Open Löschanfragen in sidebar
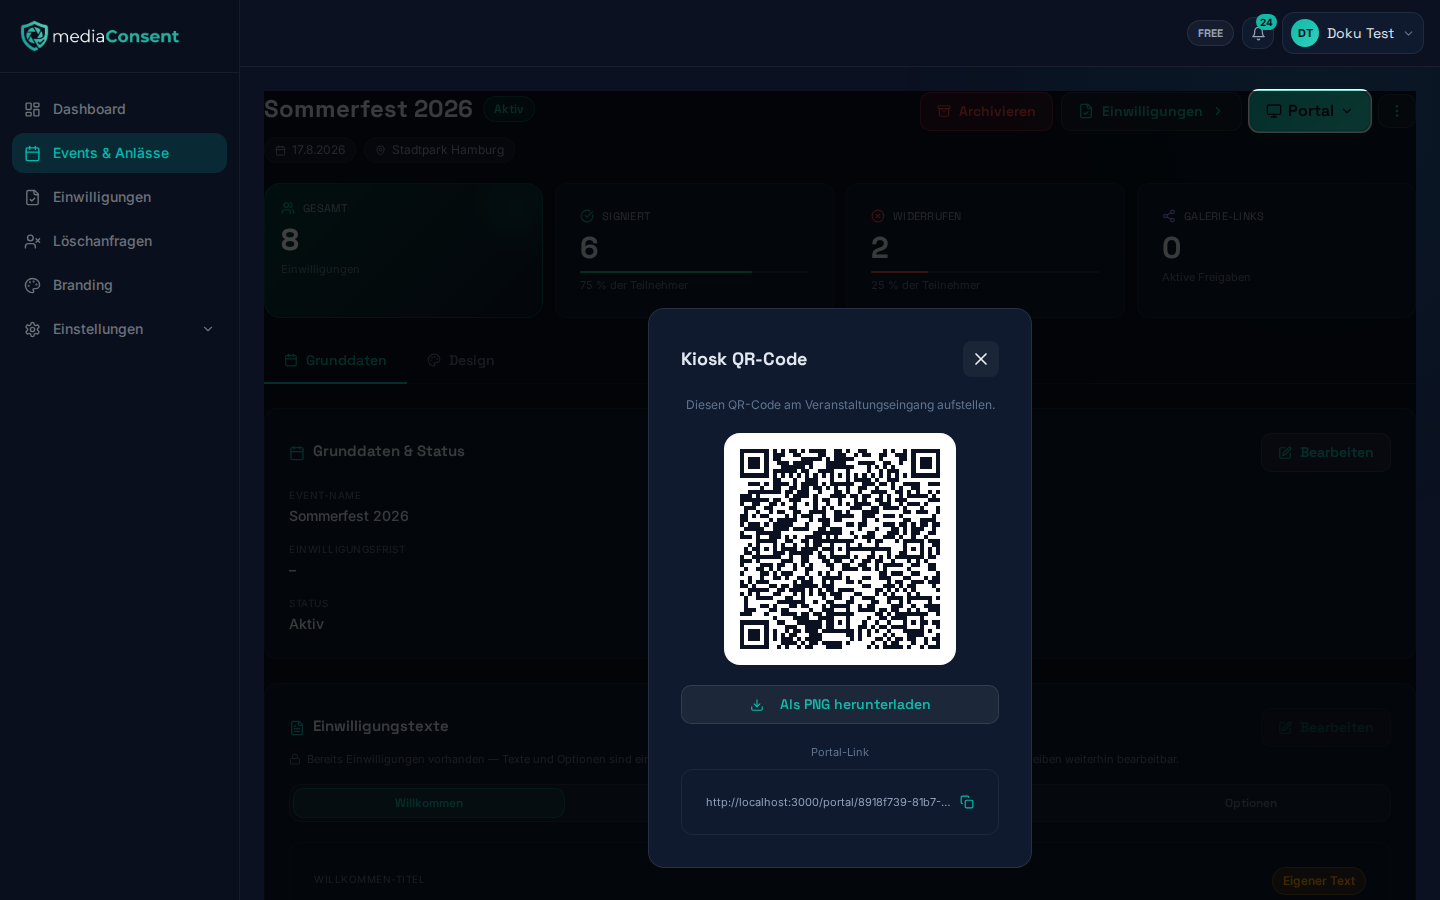Image resolution: width=1440 pixels, height=900 pixels. click(x=119, y=241)
